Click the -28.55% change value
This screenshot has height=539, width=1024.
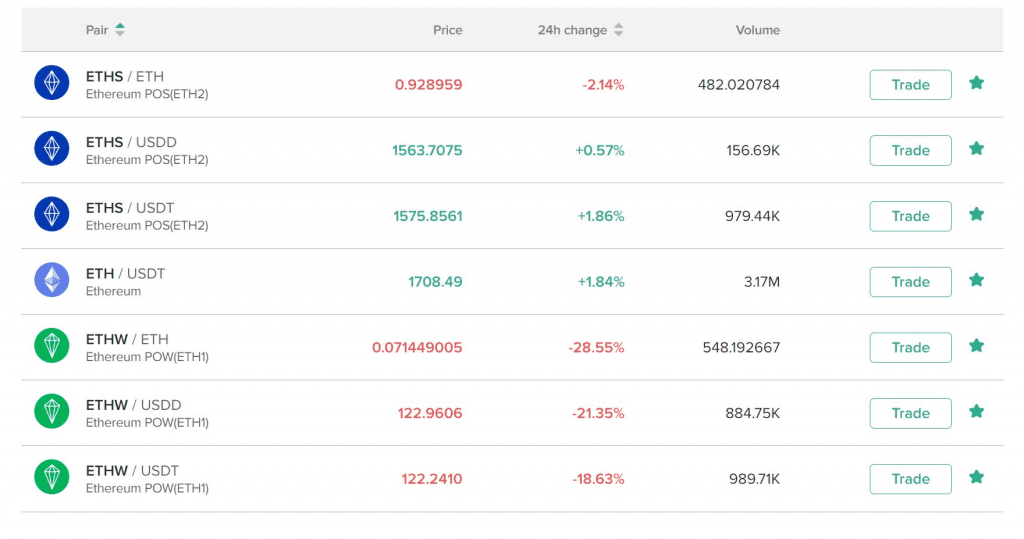tap(596, 348)
